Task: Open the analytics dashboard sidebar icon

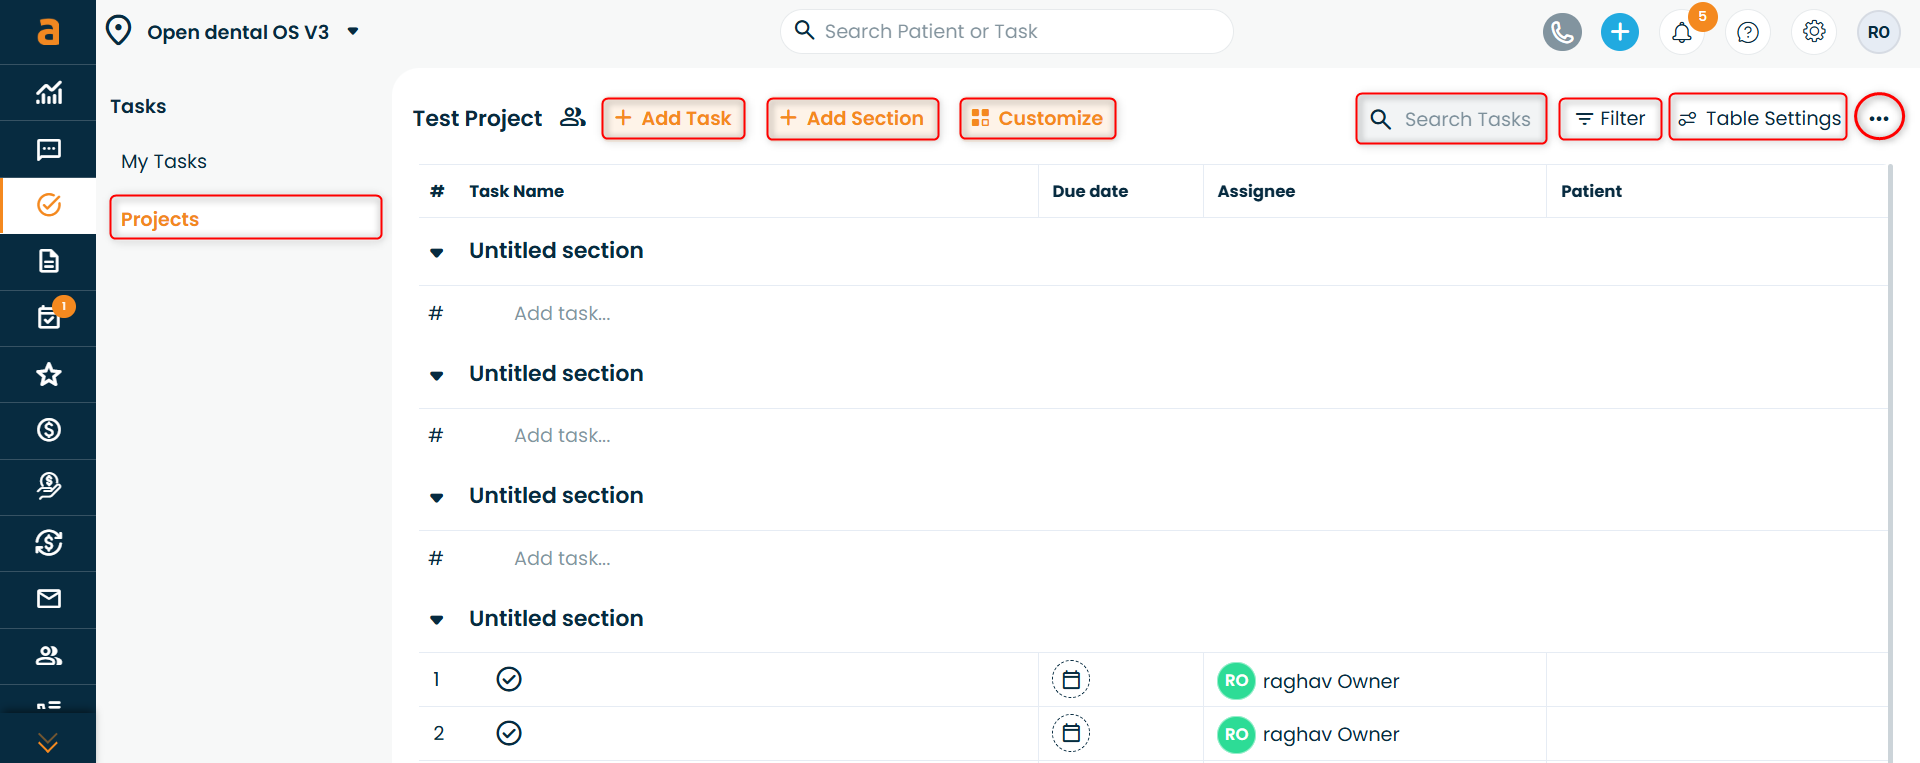Action: click(48, 93)
